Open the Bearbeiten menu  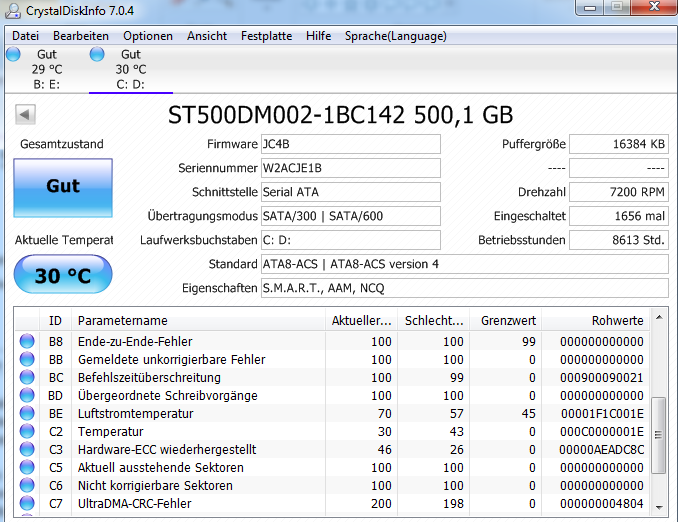81,36
